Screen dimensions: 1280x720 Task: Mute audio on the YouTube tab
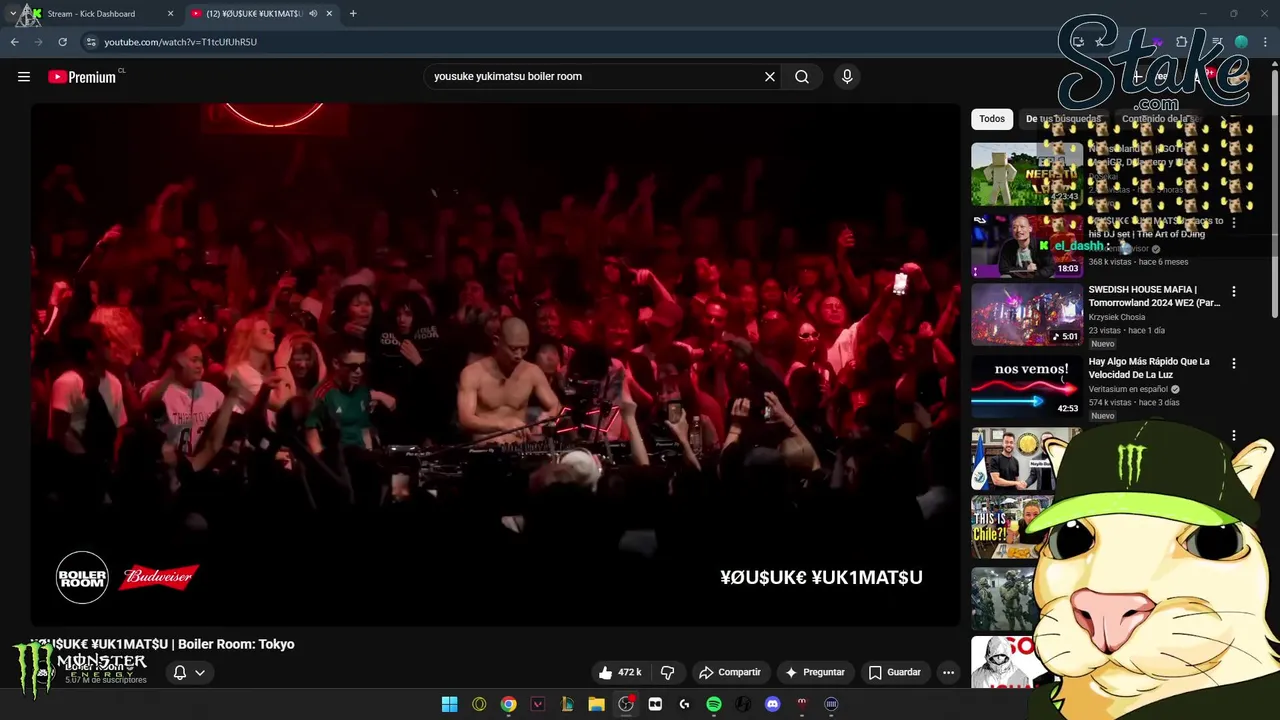pyautogui.click(x=313, y=14)
